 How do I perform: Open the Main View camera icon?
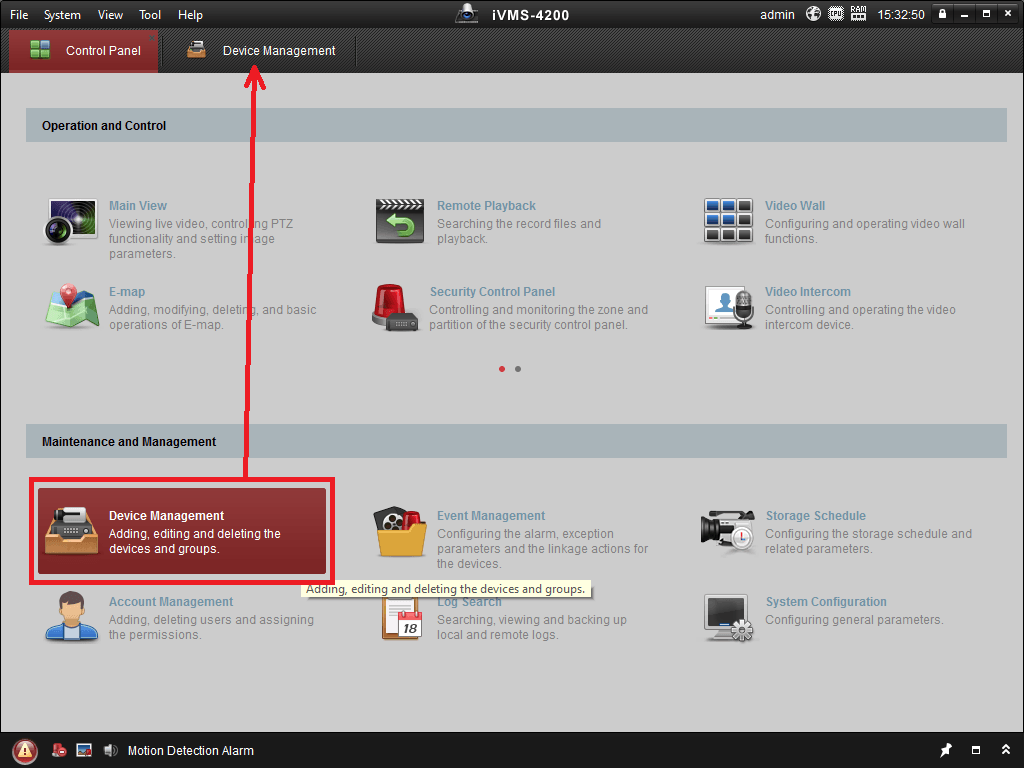coord(71,222)
